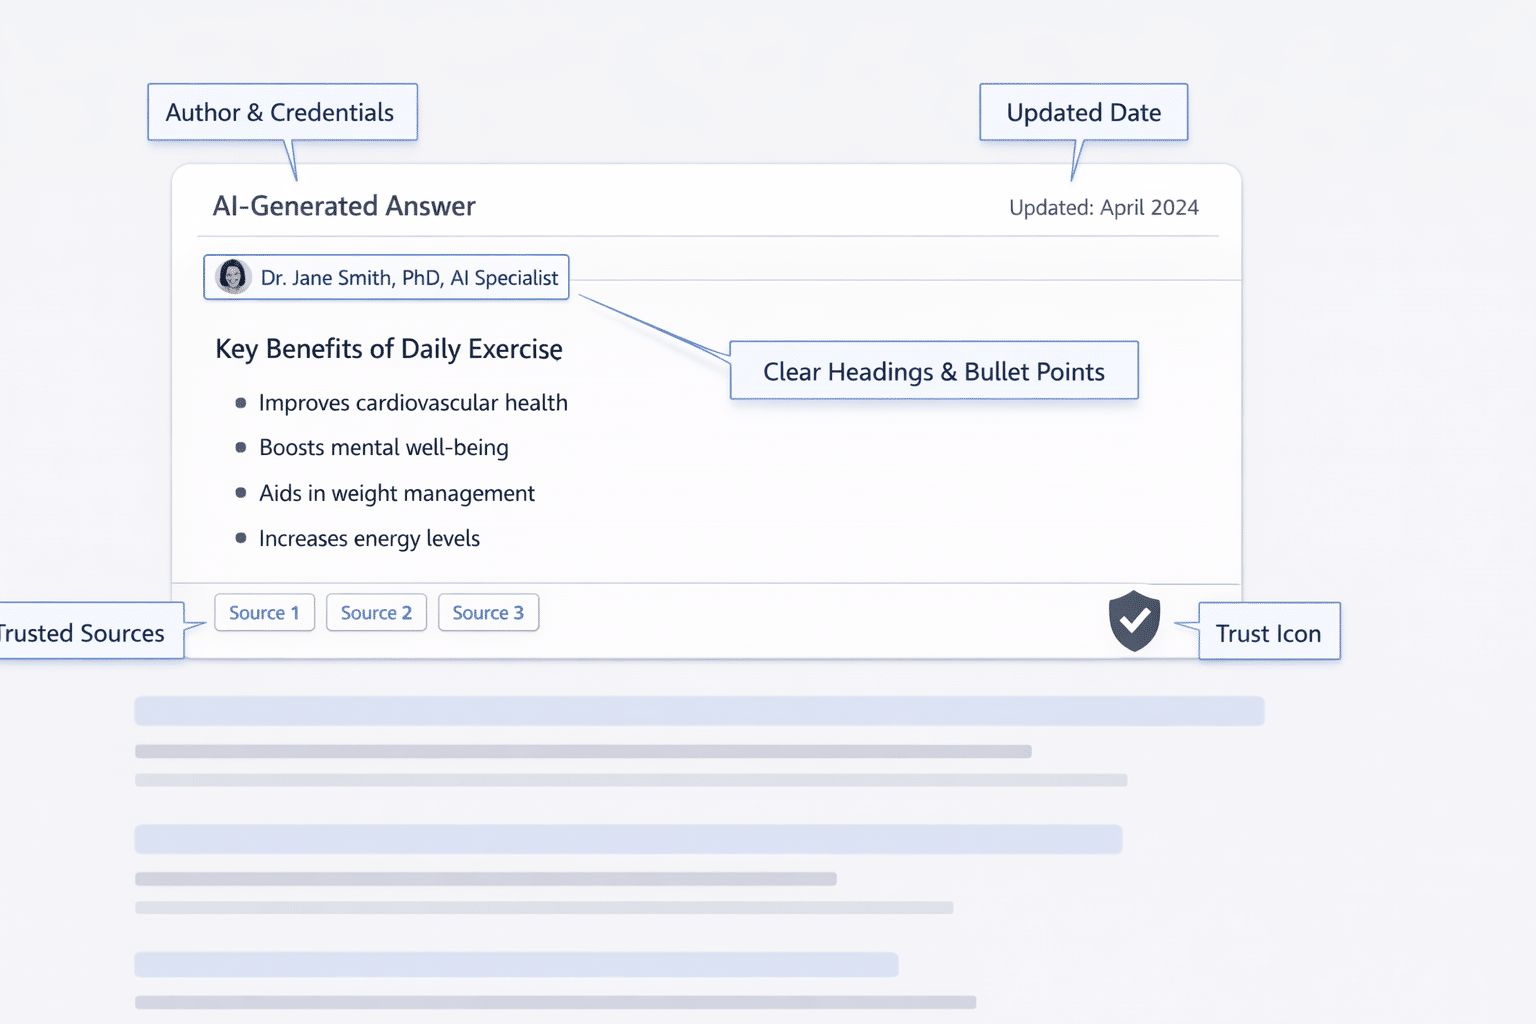Select the Improves cardiovascular health bullet
This screenshot has height=1024, width=1536.
(413, 403)
